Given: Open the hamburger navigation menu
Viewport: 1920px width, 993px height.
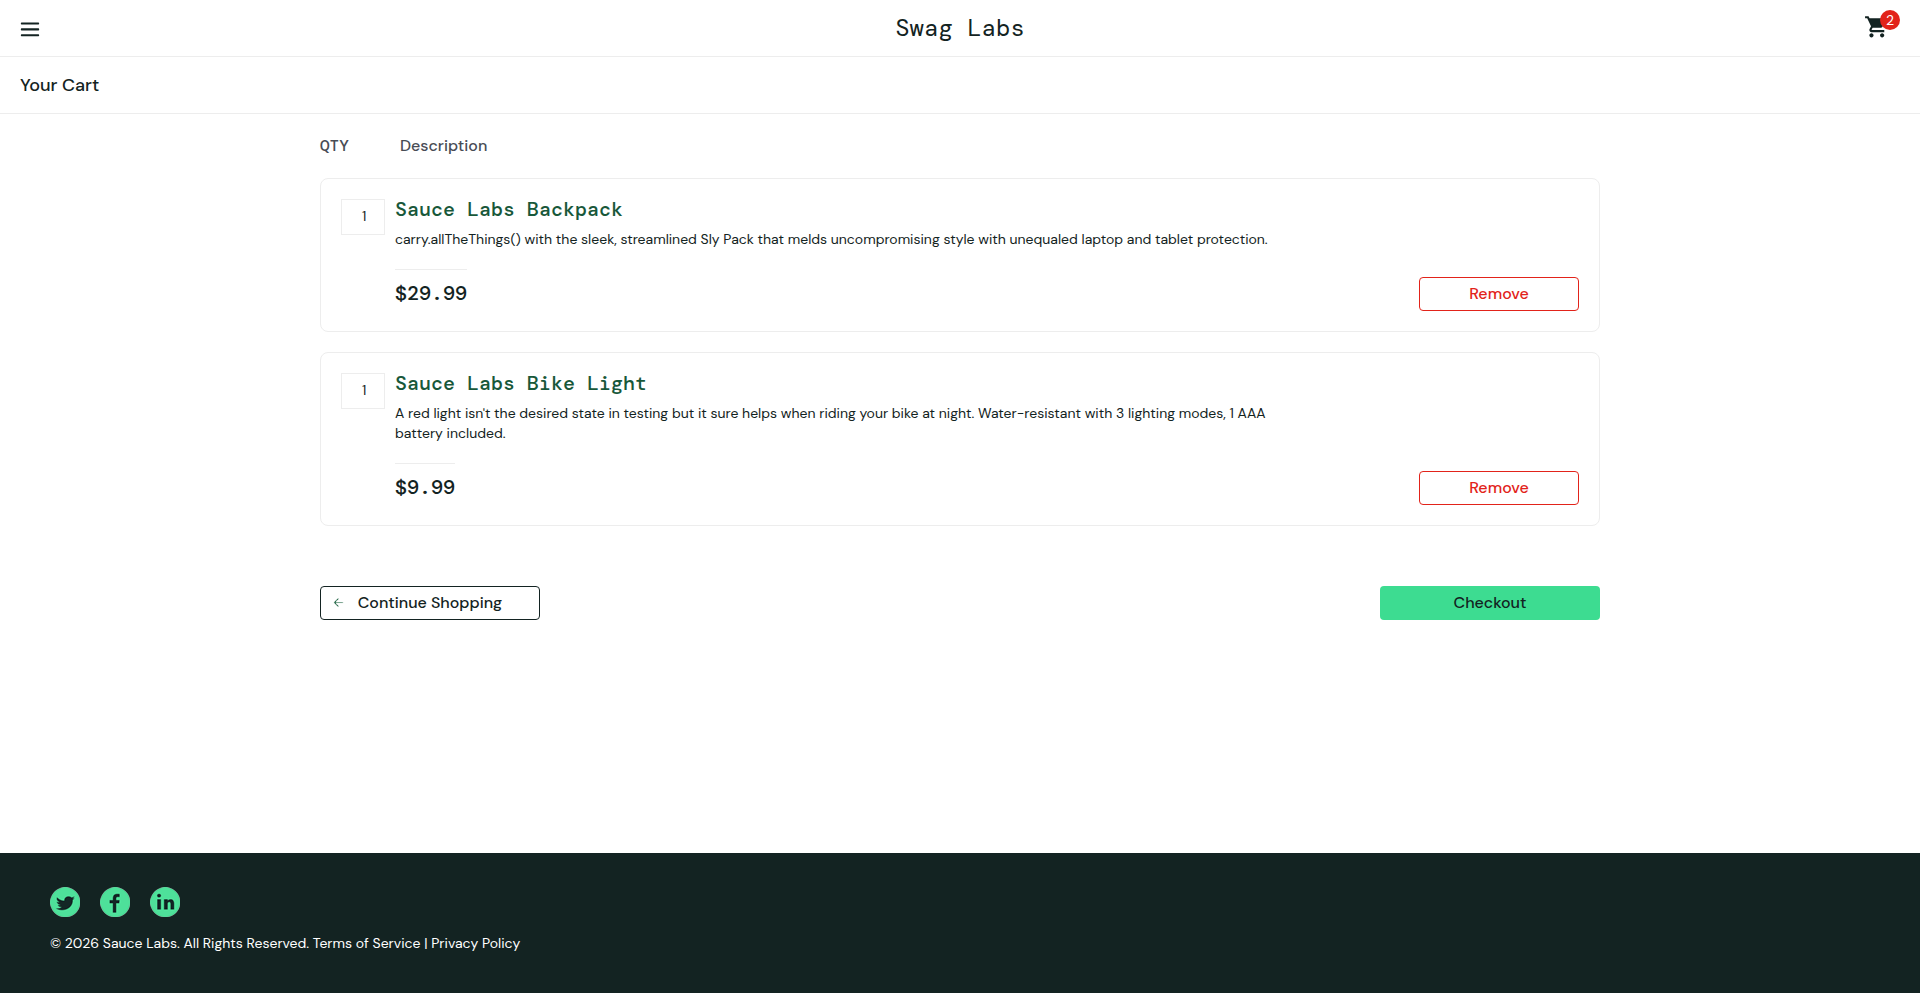Looking at the screenshot, I should 30,29.
